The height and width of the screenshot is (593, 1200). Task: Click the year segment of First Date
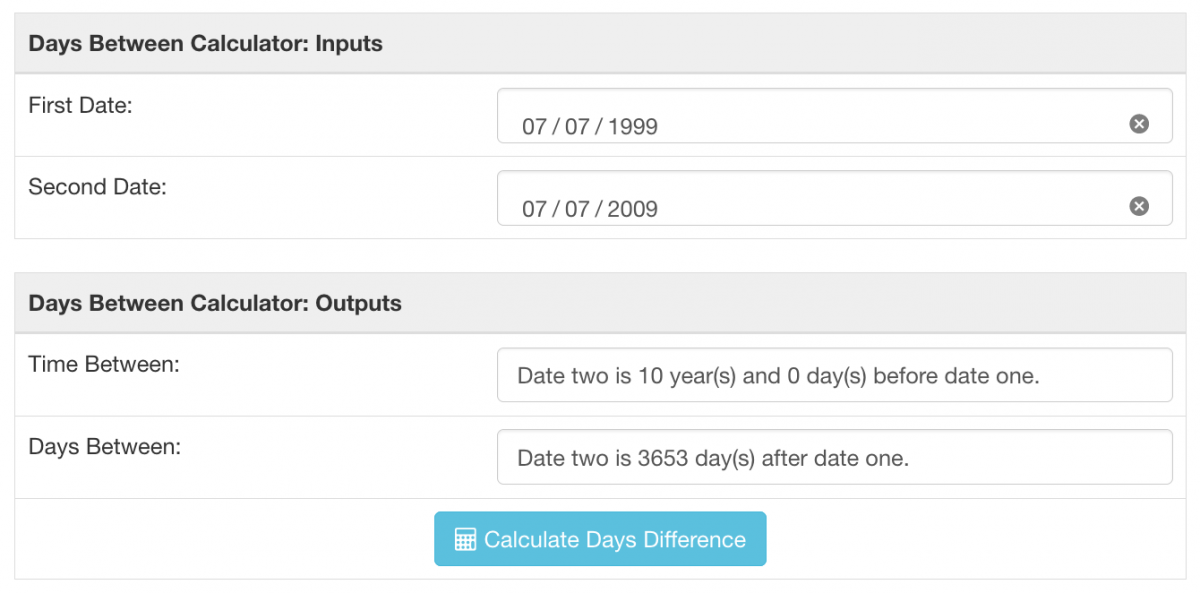coord(632,126)
